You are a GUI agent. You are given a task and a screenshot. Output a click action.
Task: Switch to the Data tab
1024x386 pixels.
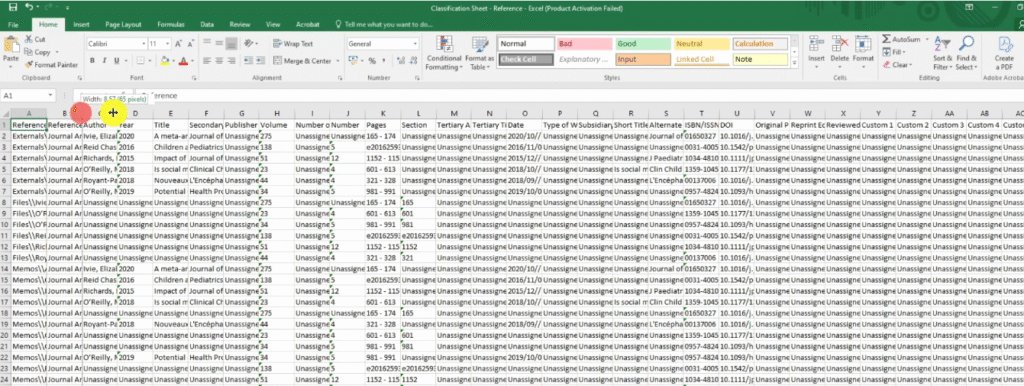[207, 24]
